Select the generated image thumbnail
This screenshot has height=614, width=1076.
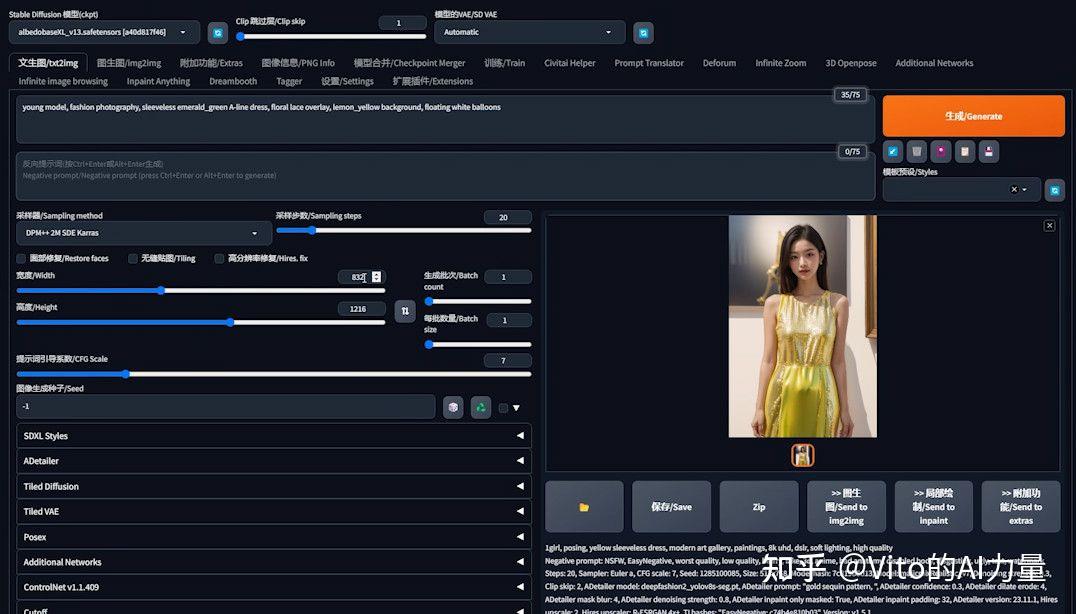tap(802, 456)
